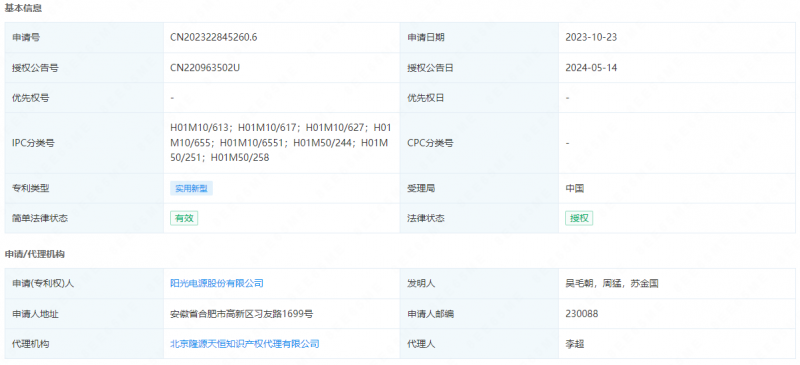Select postal code 230088

coord(582,314)
